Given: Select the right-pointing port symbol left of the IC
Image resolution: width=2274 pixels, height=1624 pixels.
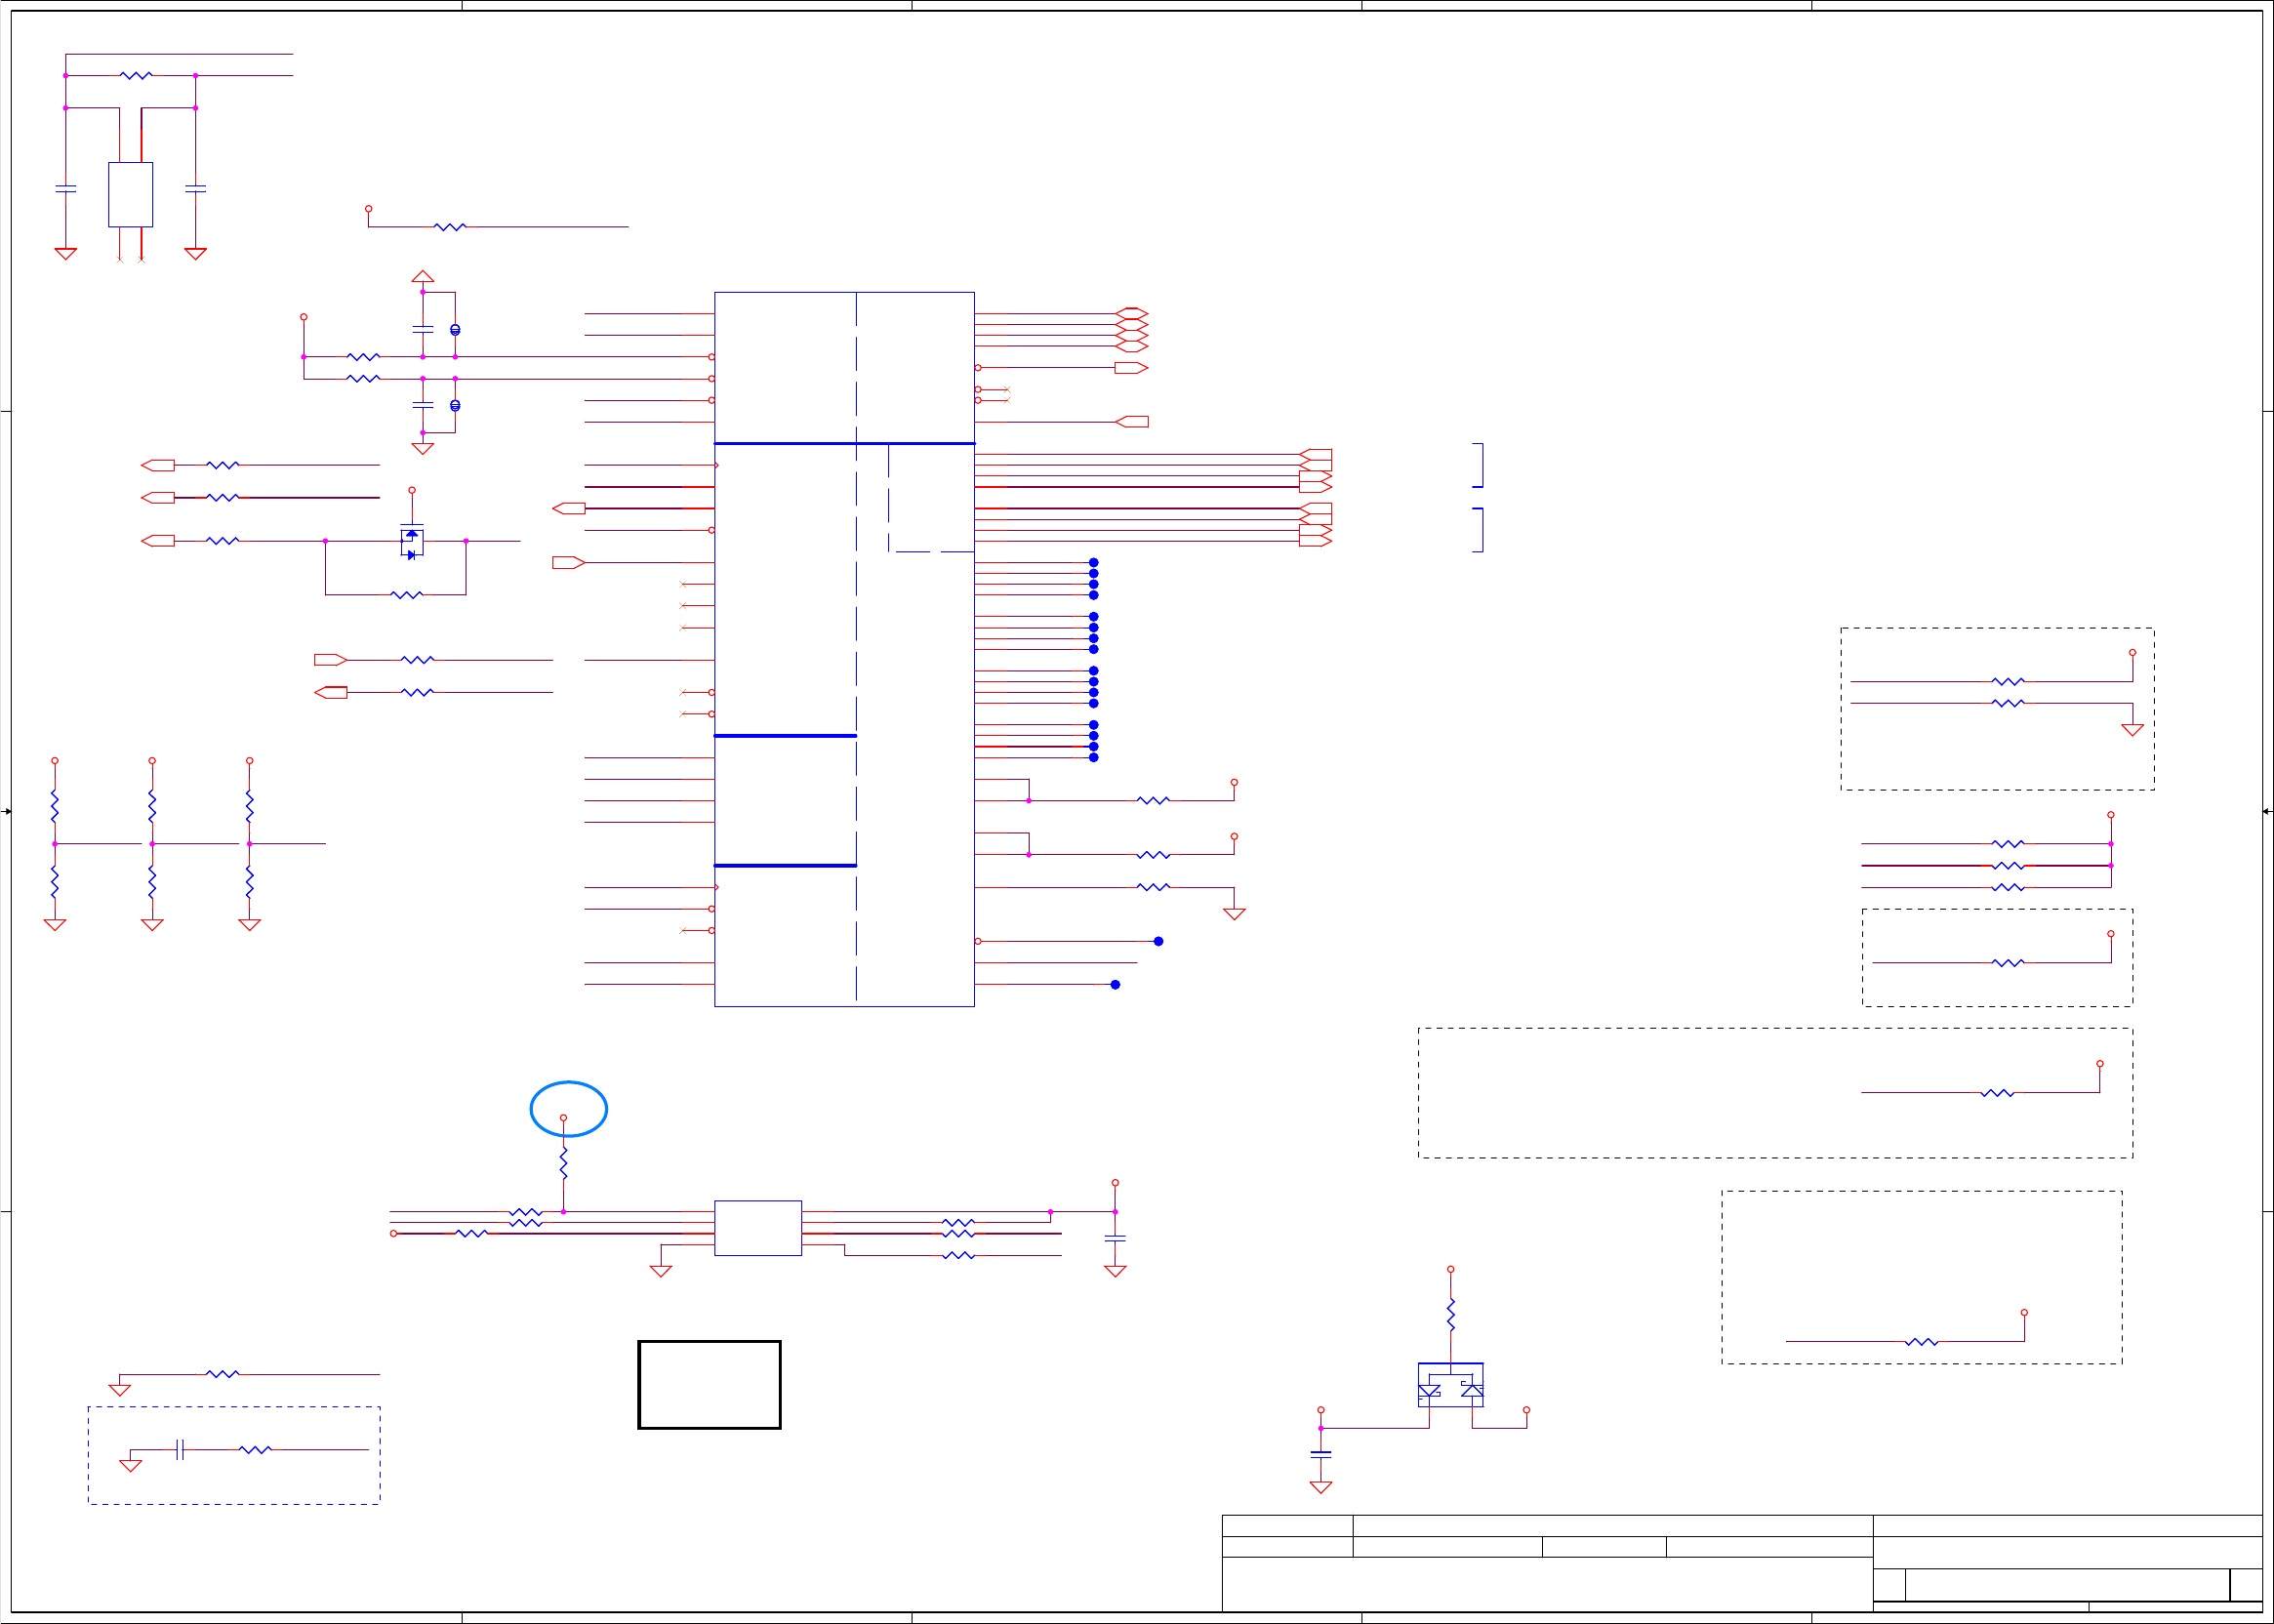Looking at the screenshot, I should pos(568,563).
